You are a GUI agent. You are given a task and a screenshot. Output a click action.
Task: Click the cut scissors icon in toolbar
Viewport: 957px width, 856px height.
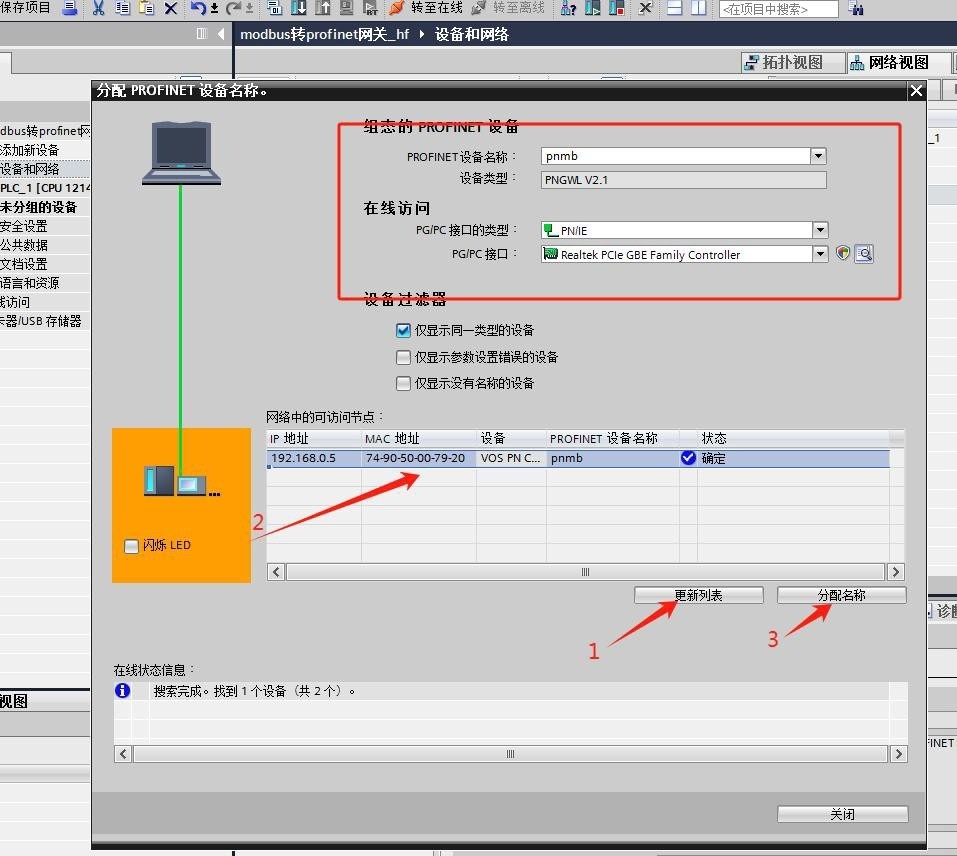(98, 8)
